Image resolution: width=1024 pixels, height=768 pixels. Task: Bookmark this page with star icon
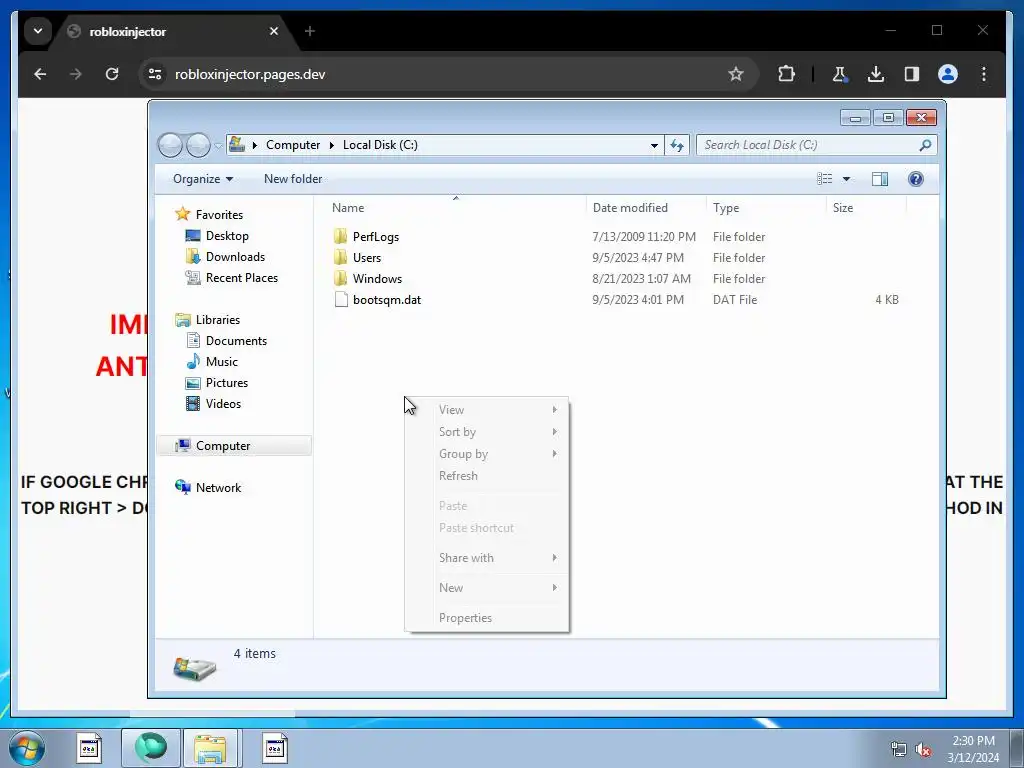click(736, 74)
